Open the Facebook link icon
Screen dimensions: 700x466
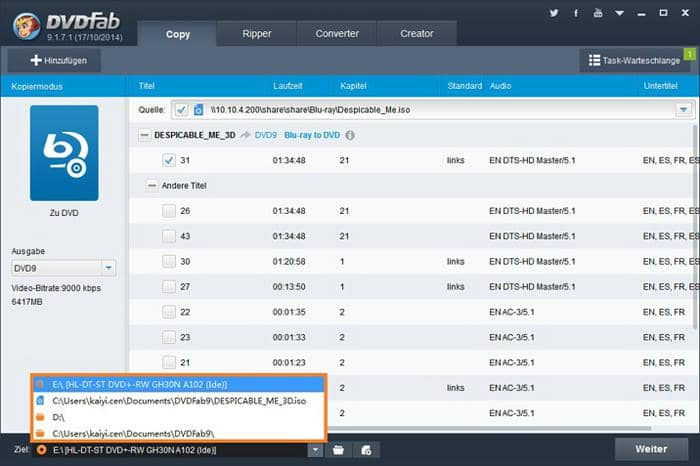point(576,13)
